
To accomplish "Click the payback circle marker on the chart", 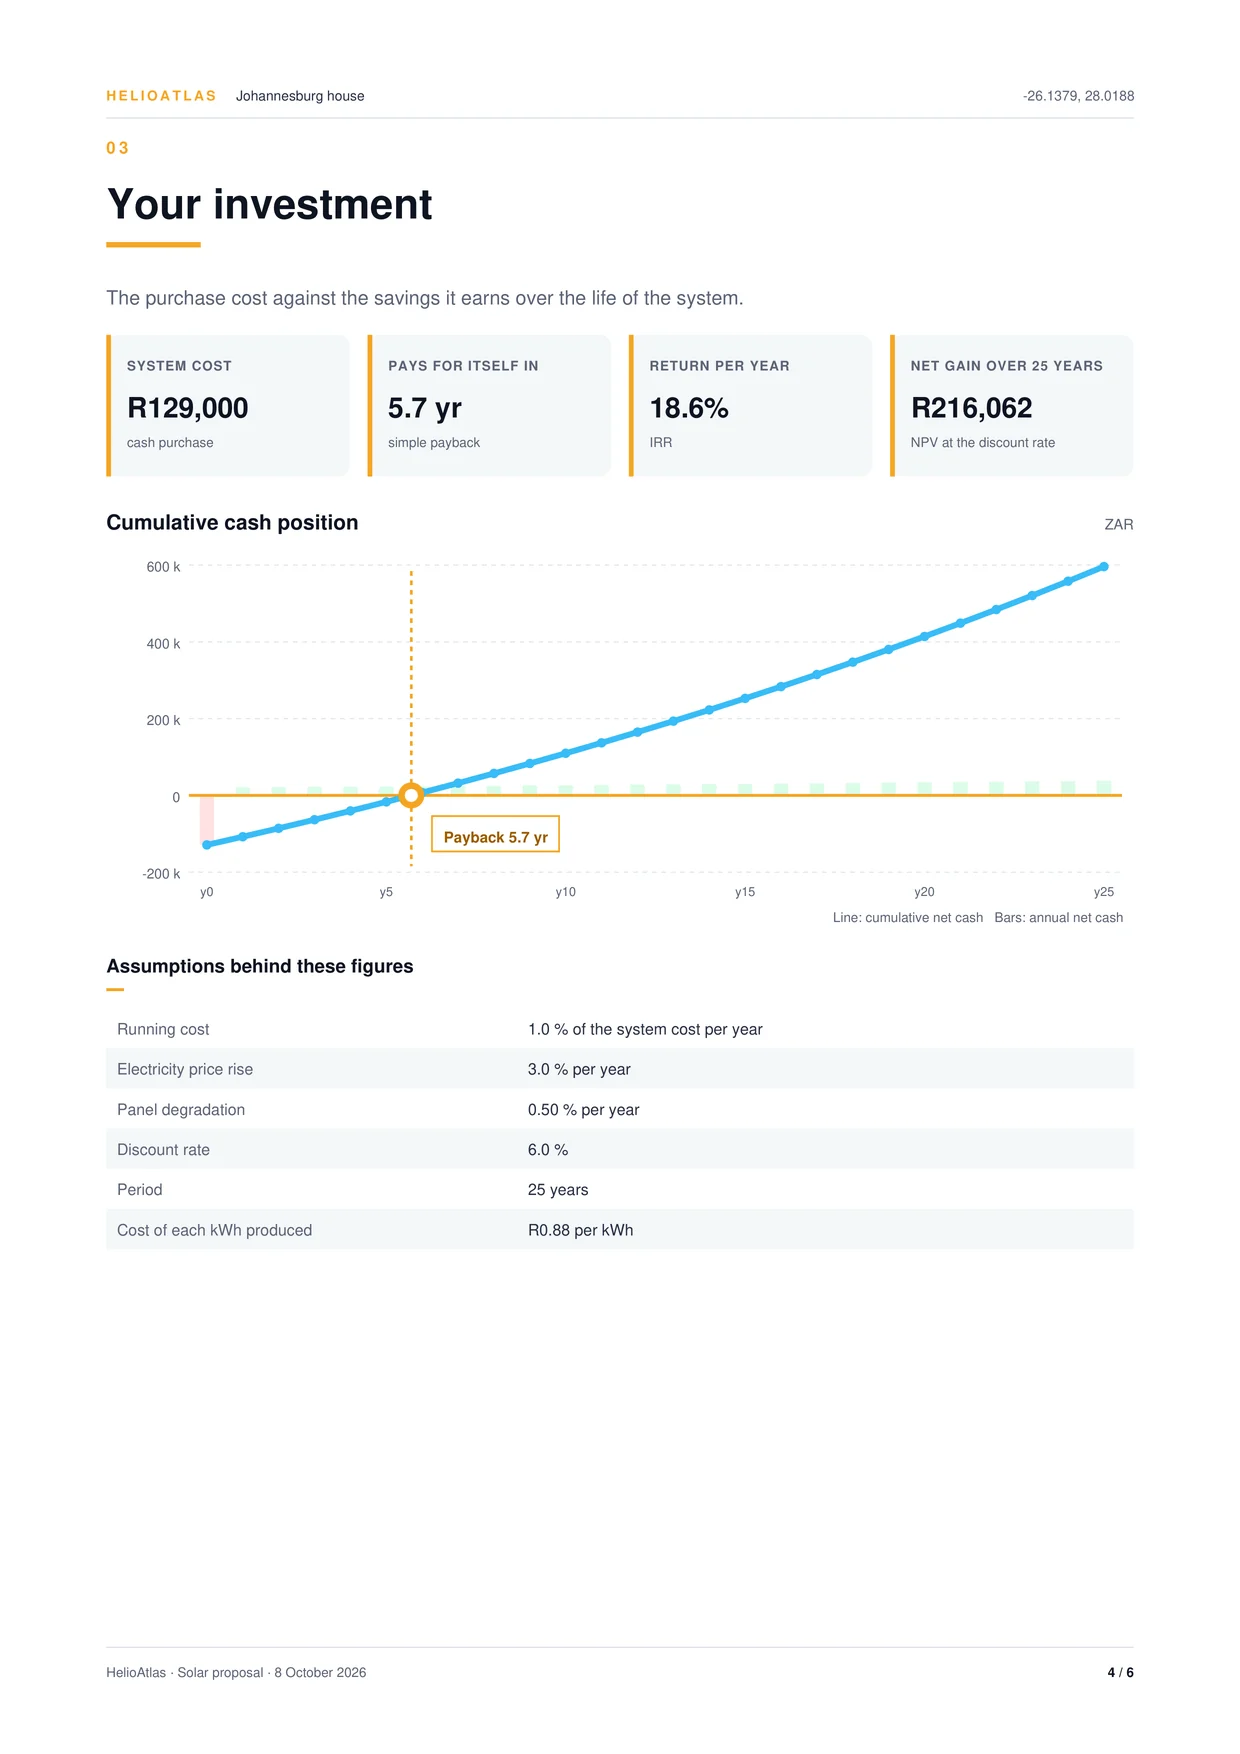I will [411, 796].
